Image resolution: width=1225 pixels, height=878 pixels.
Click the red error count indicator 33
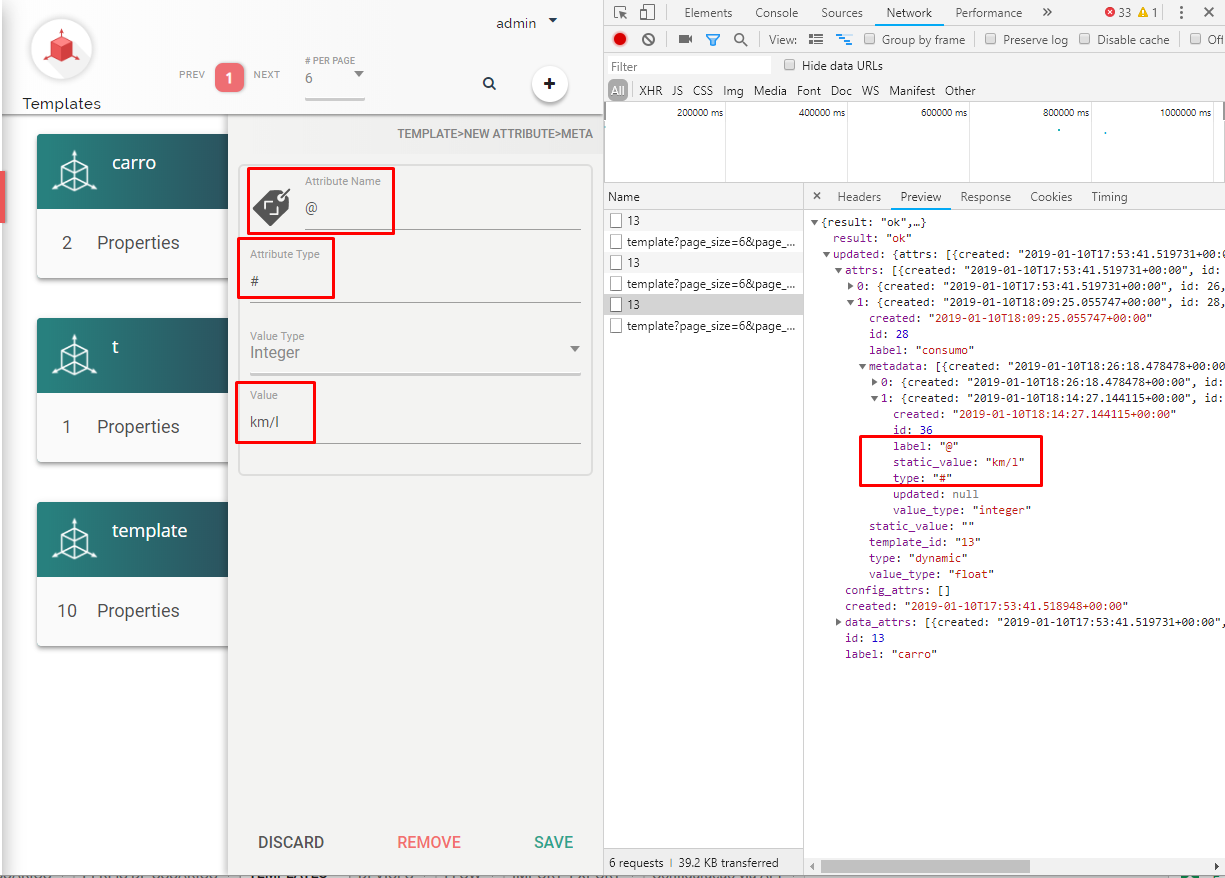tap(1118, 13)
